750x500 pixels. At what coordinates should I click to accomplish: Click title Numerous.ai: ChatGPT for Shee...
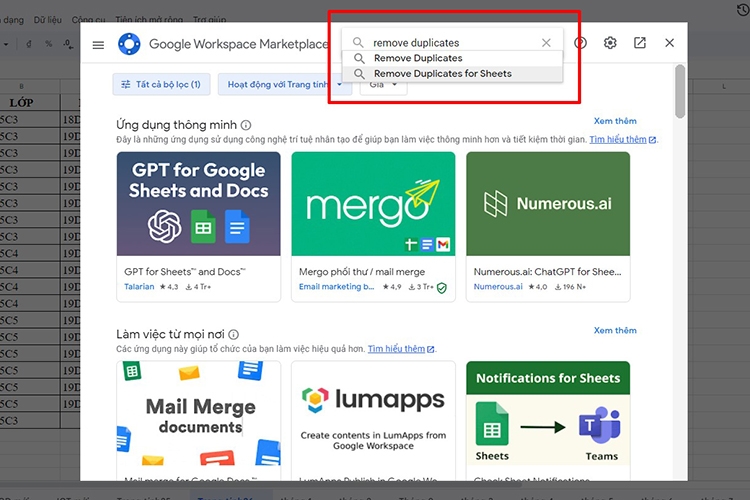point(547,272)
